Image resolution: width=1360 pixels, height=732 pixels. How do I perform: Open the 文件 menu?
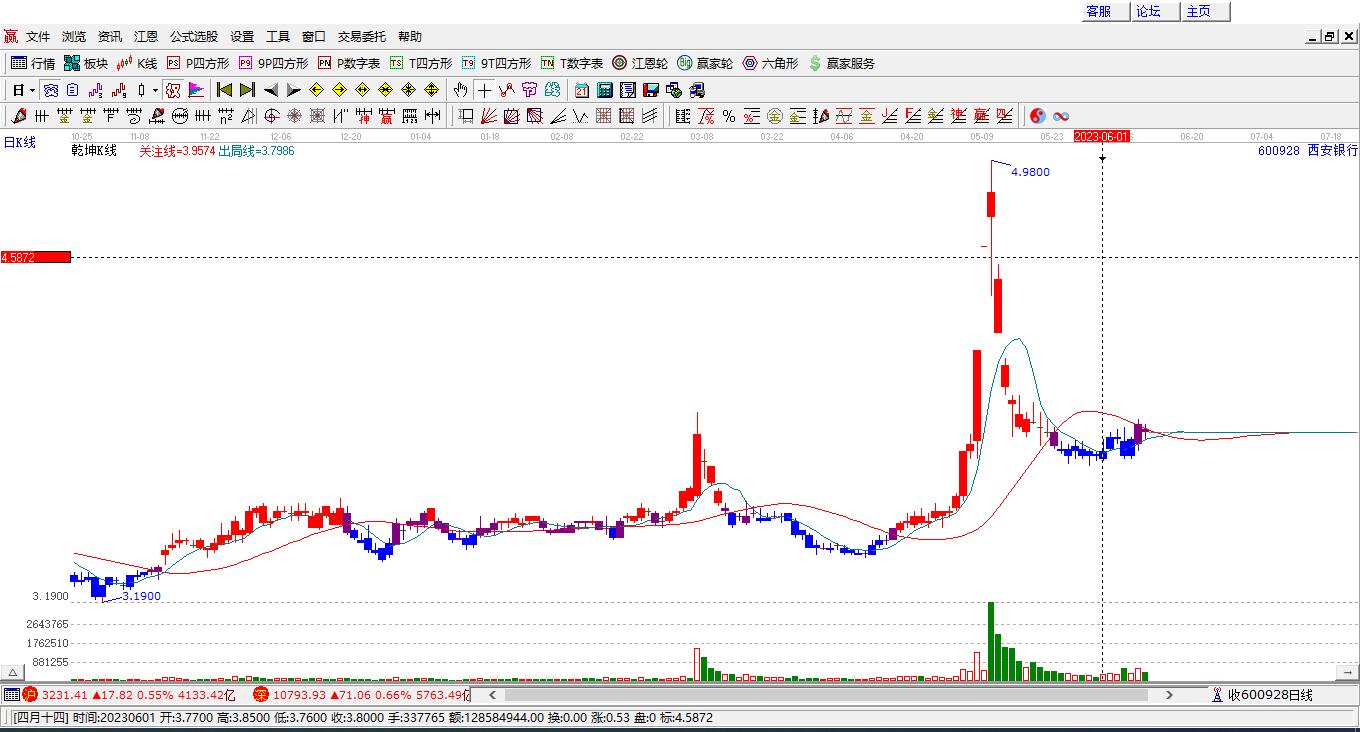[x=38, y=37]
